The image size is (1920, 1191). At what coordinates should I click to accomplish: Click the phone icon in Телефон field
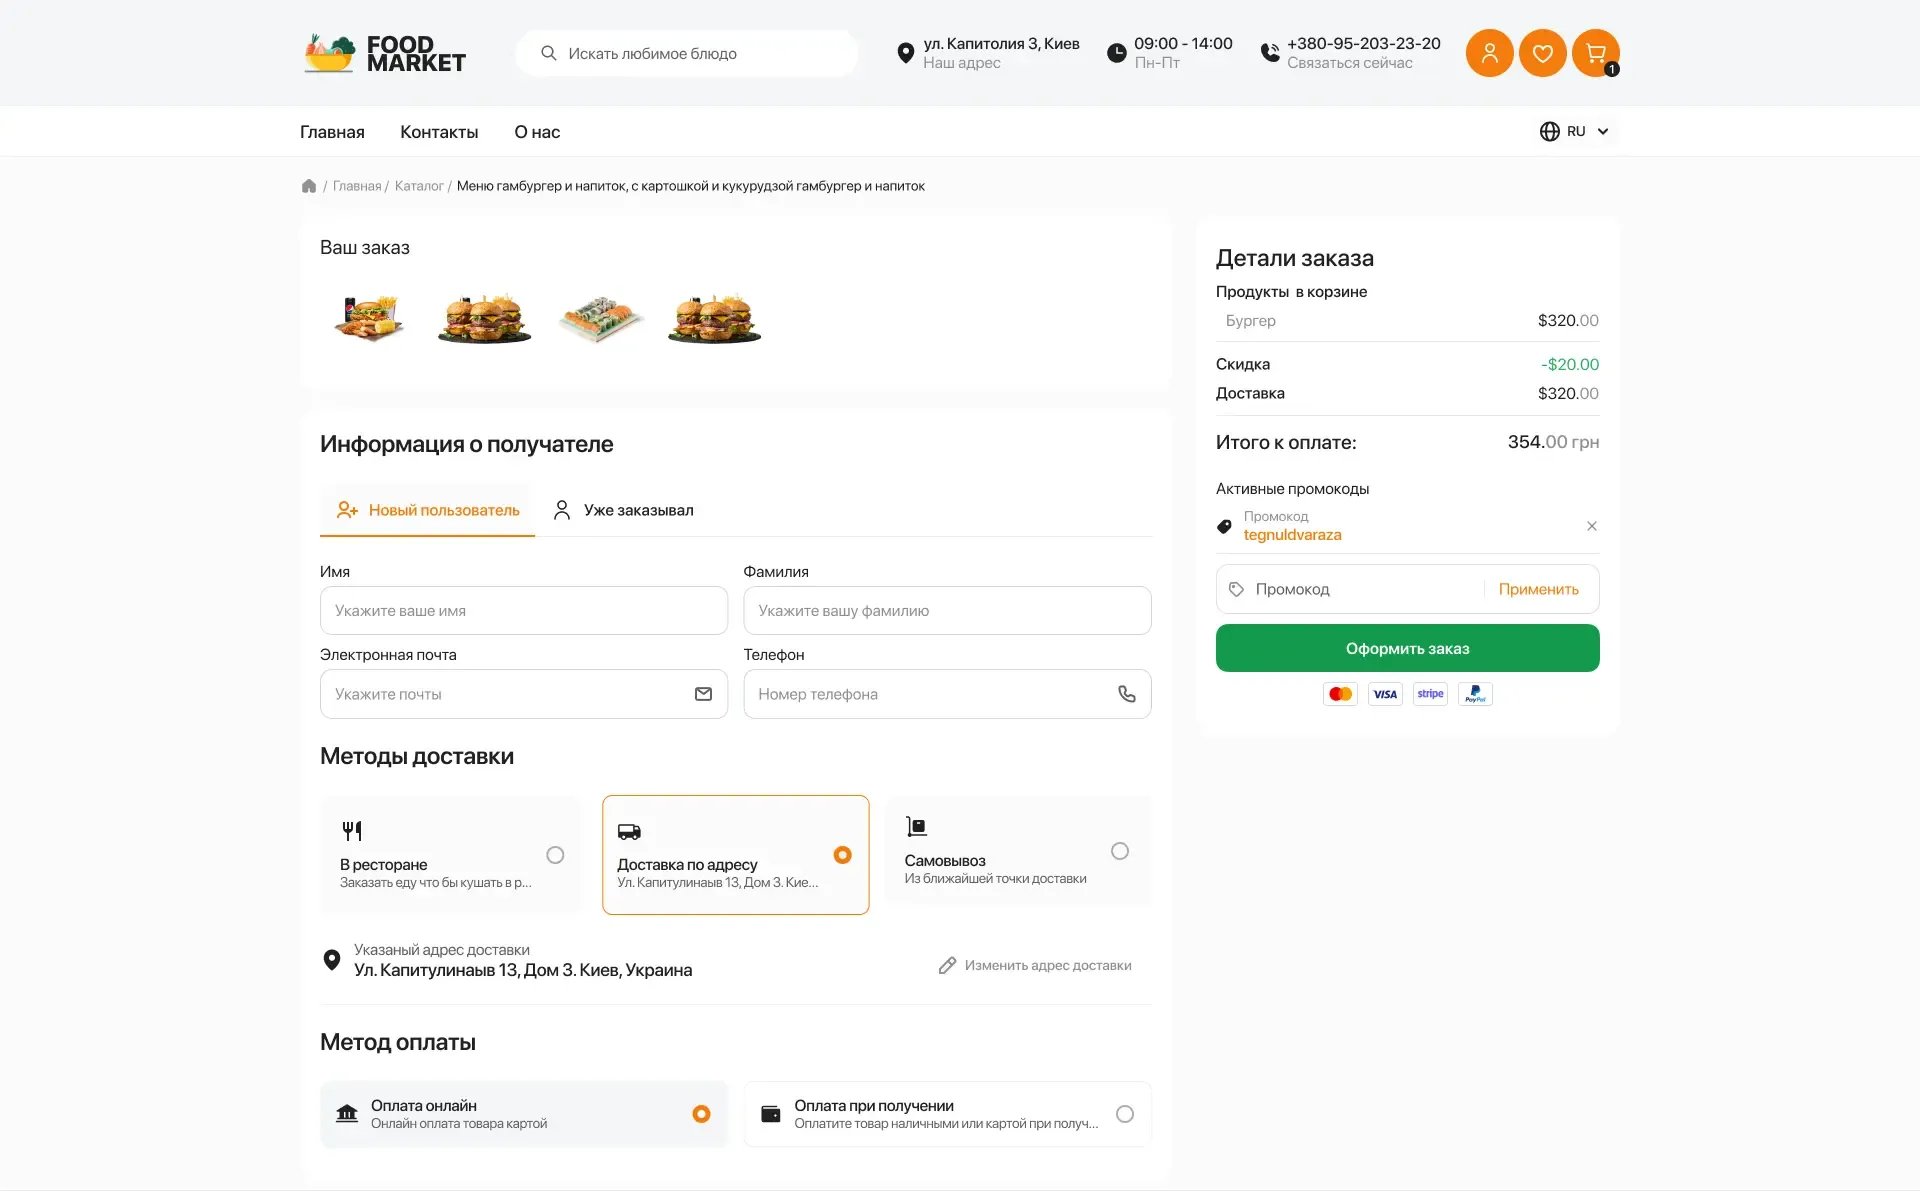(x=1127, y=694)
